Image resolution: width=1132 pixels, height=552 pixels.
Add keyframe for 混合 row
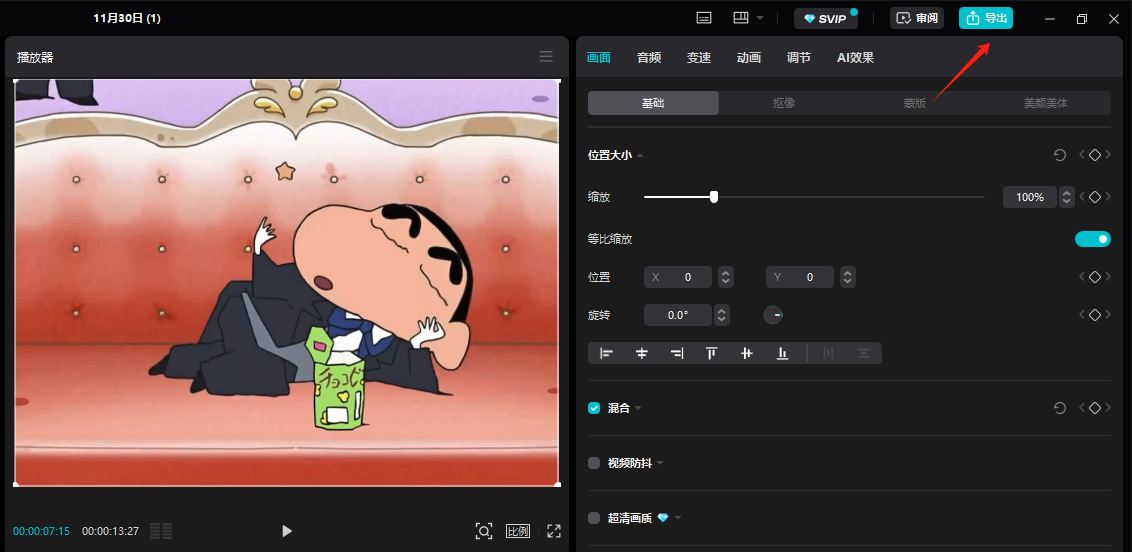tap(1094, 408)
